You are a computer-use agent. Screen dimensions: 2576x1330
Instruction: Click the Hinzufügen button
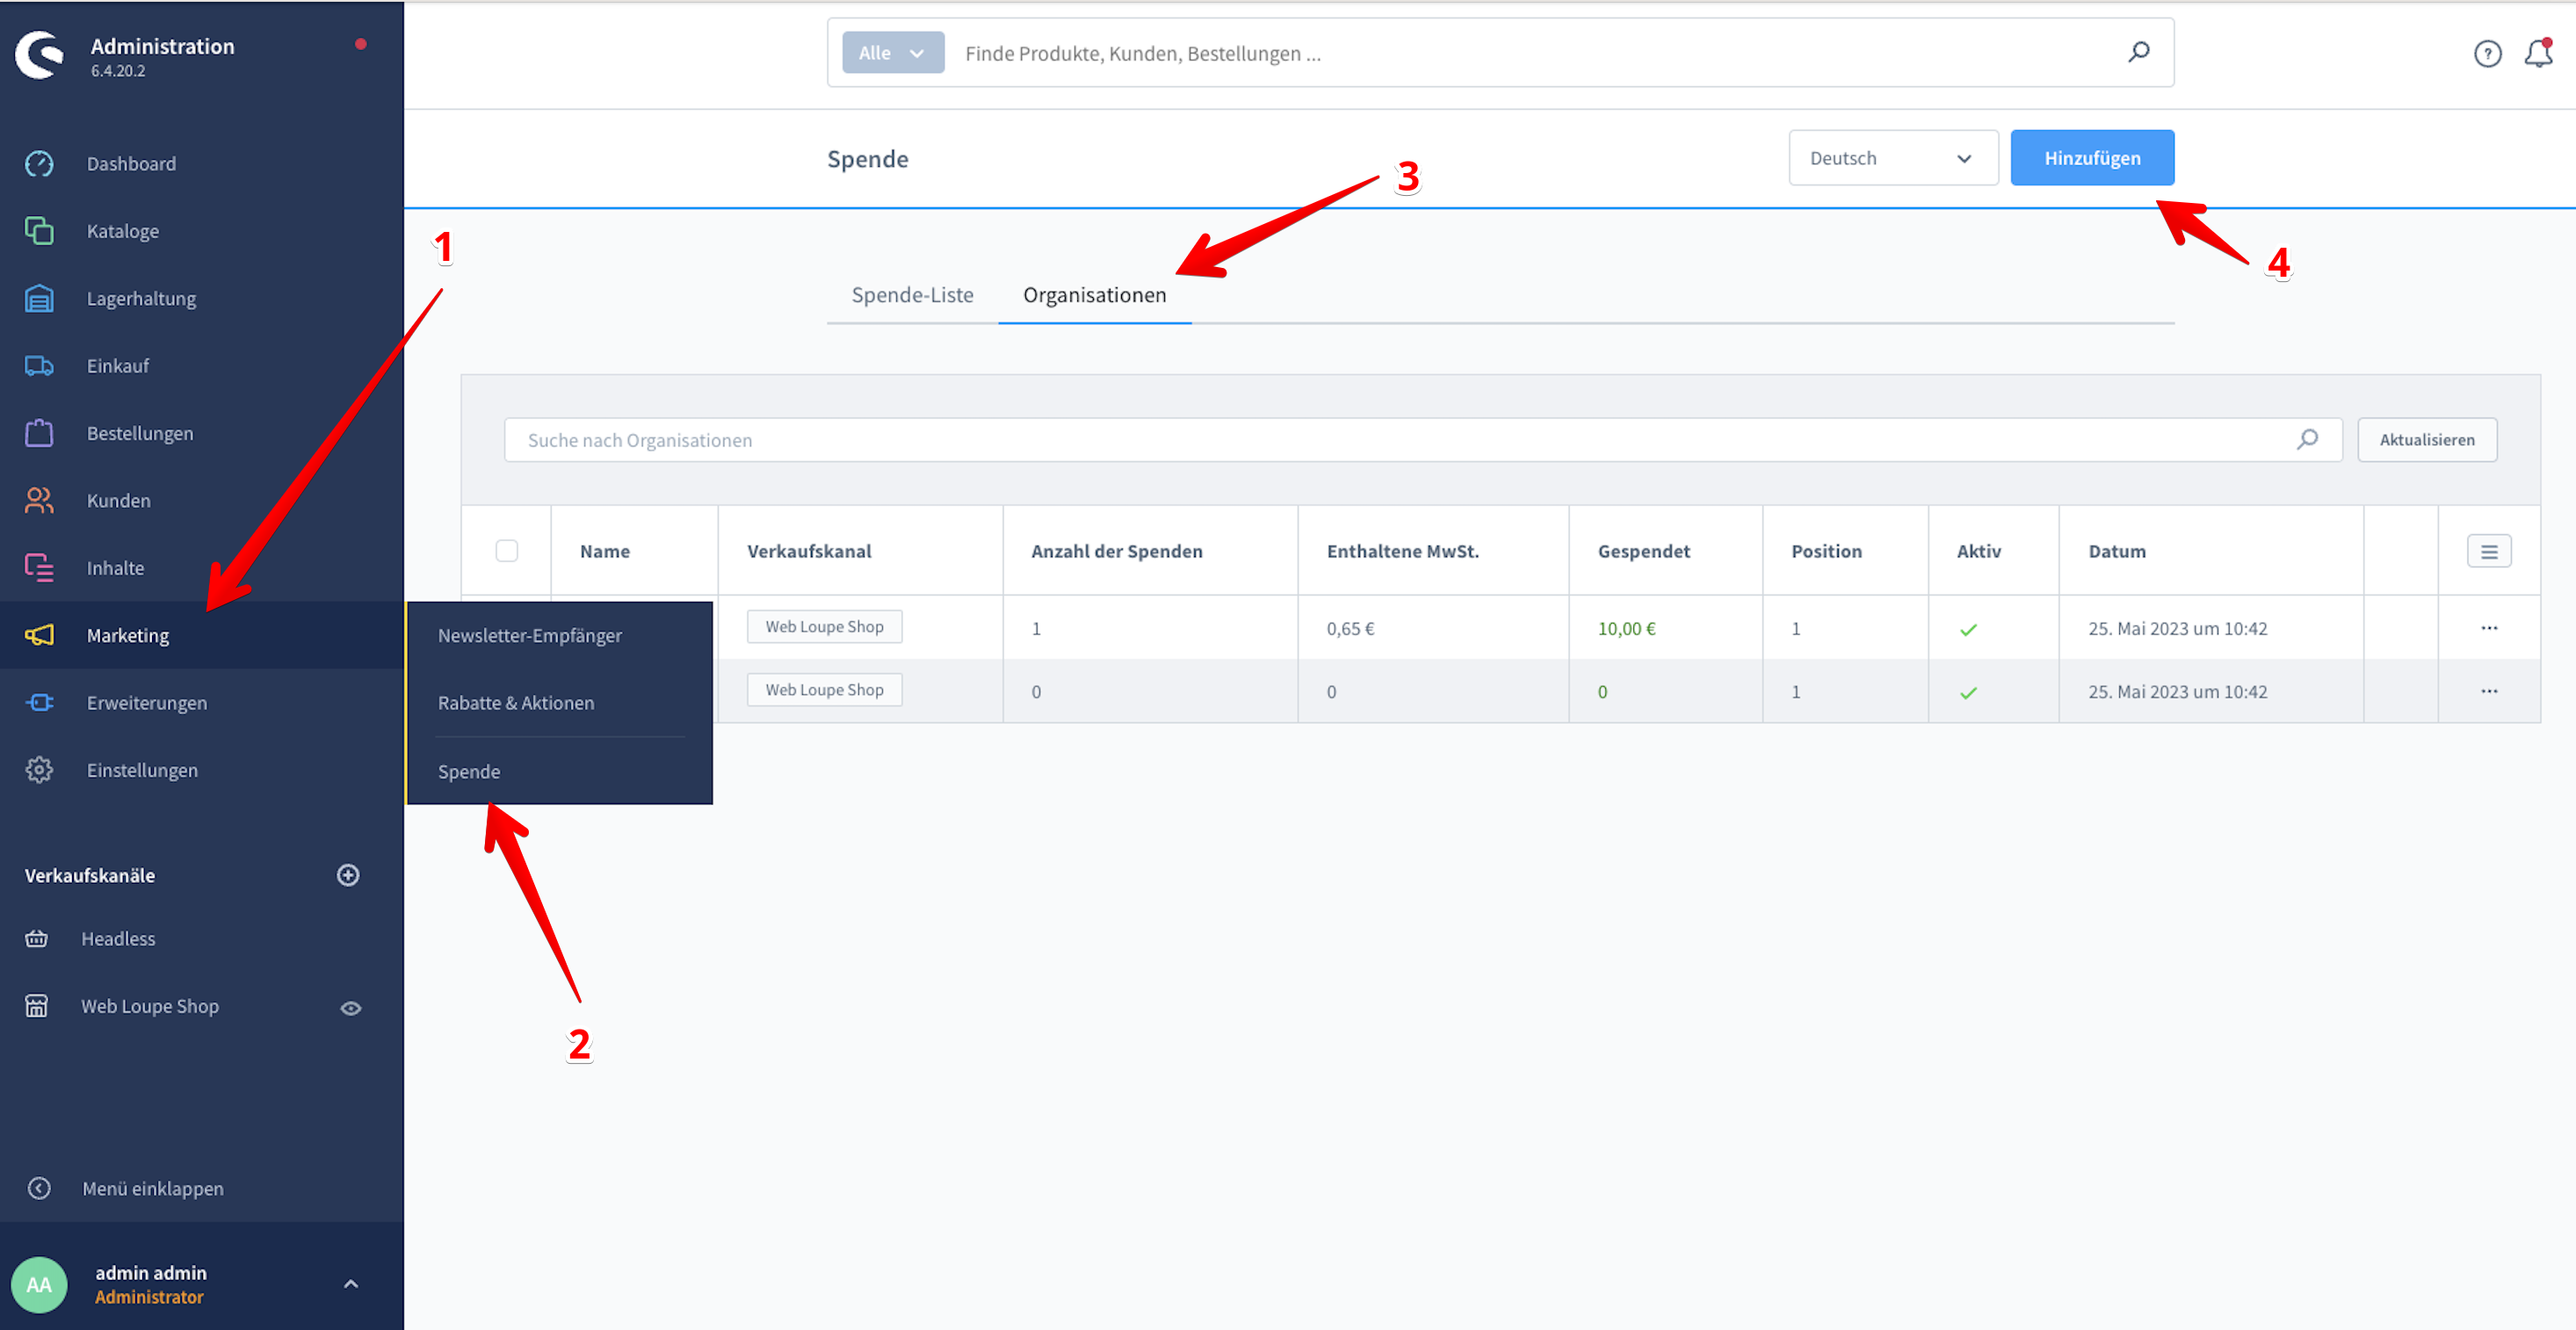tap(2091, 158)
